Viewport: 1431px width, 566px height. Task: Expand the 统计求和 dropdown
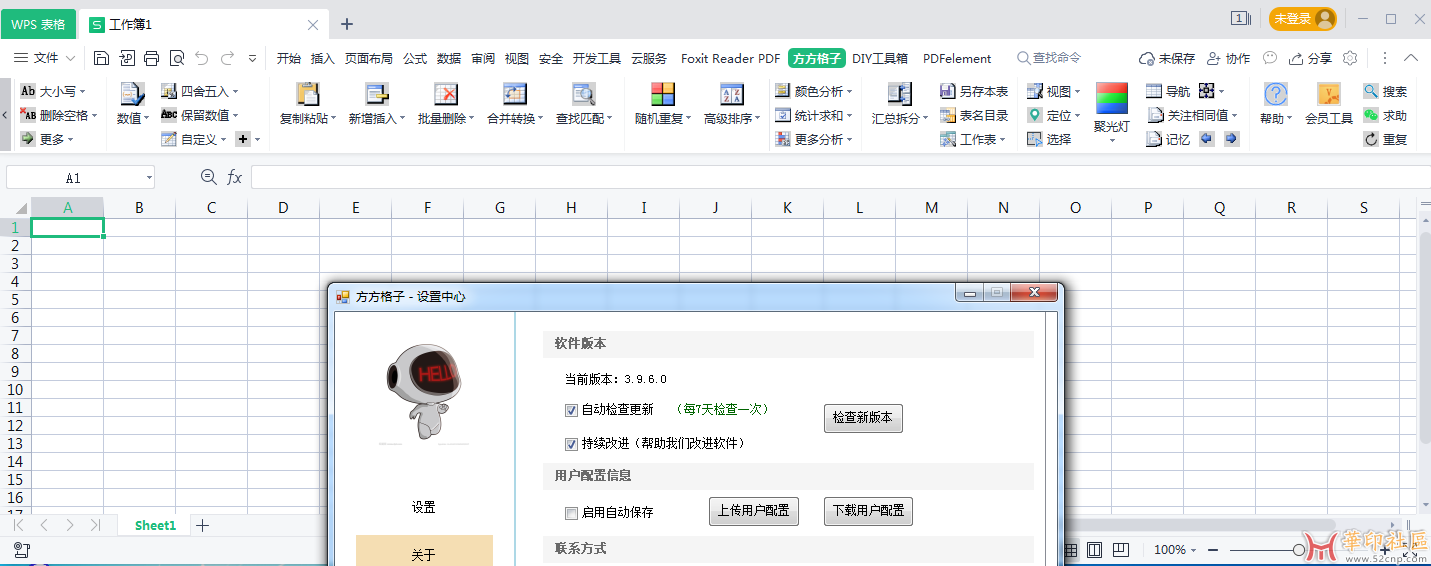(x=850, y=115)
